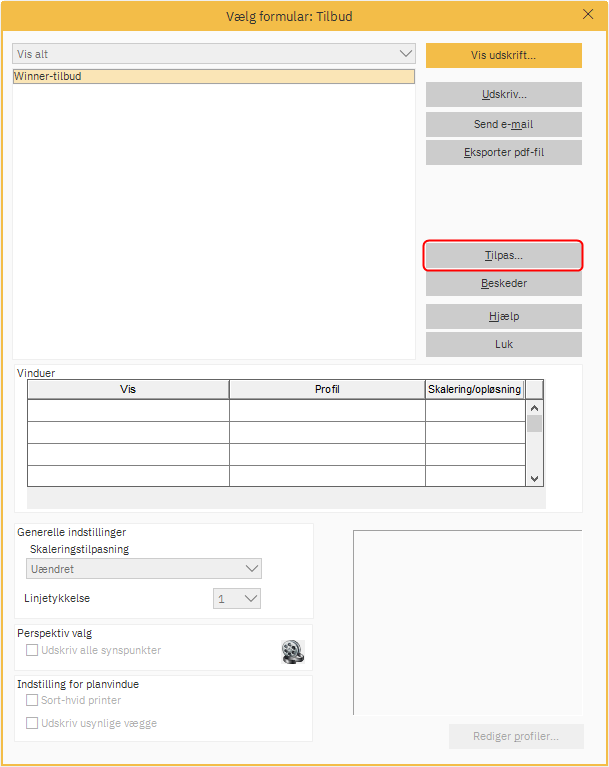Open the Linjetykkelse value dropdown
The height and width of the screenshot is (767, 609).
(x=237, y=599)
